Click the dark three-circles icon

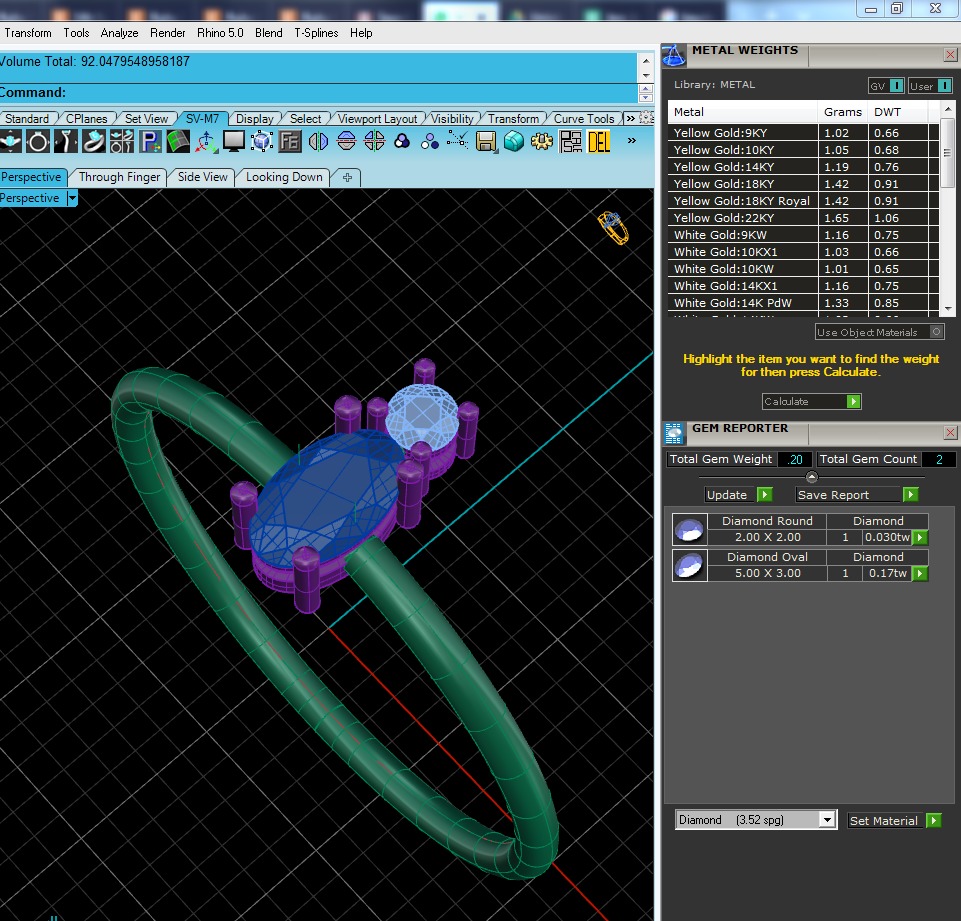click(x=402, y=142)
